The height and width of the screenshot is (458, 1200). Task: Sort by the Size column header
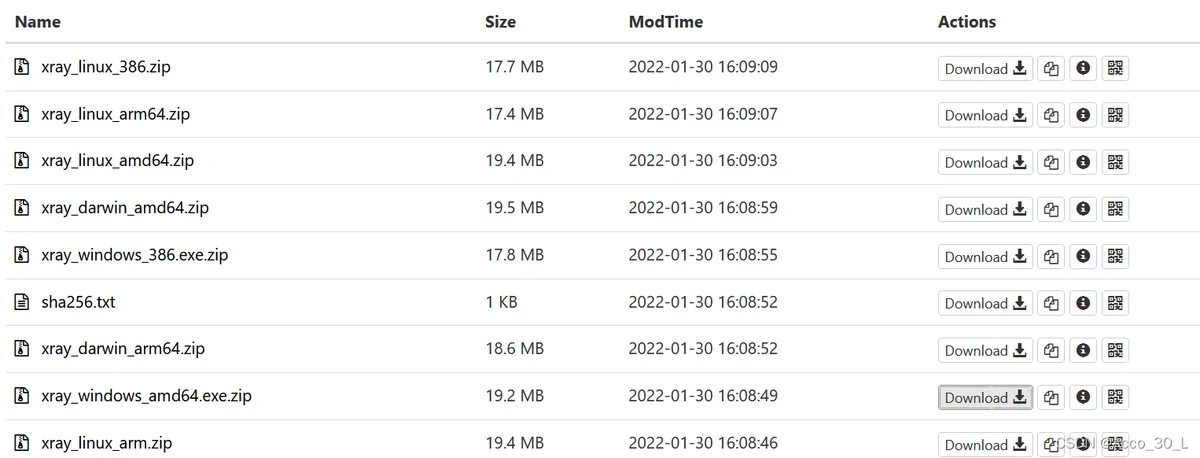pyautogui.click(x=501, y=21)
